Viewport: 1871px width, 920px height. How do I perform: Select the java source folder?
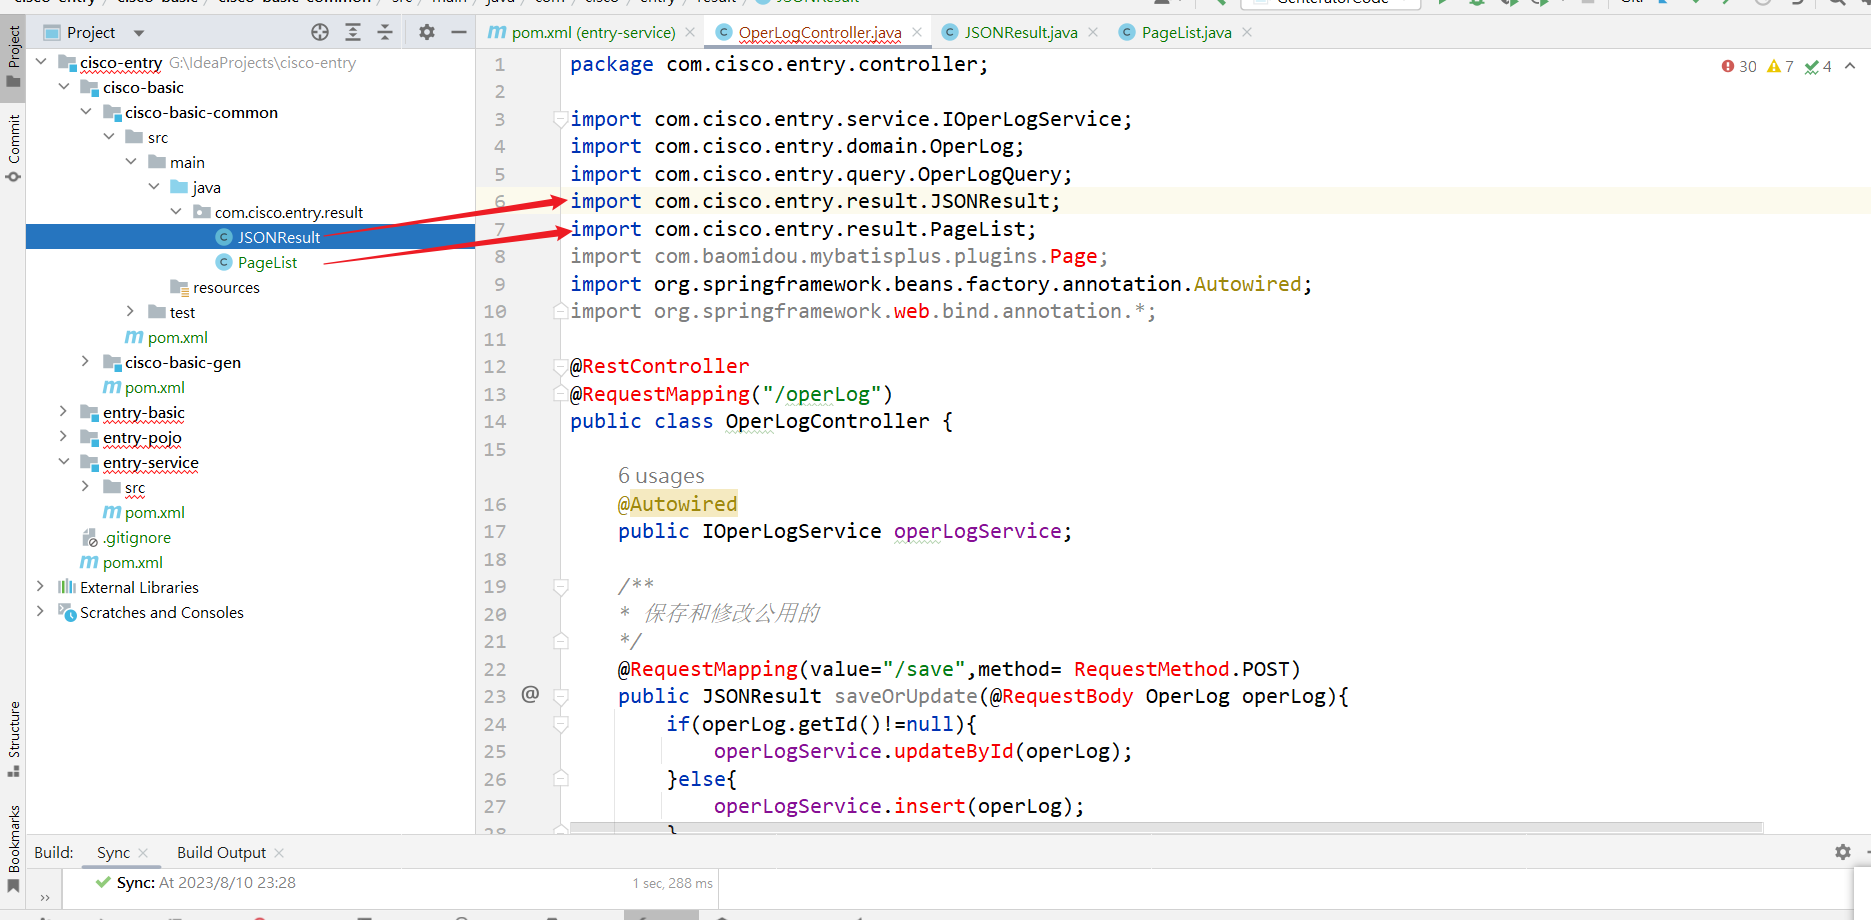click(206, 187)
